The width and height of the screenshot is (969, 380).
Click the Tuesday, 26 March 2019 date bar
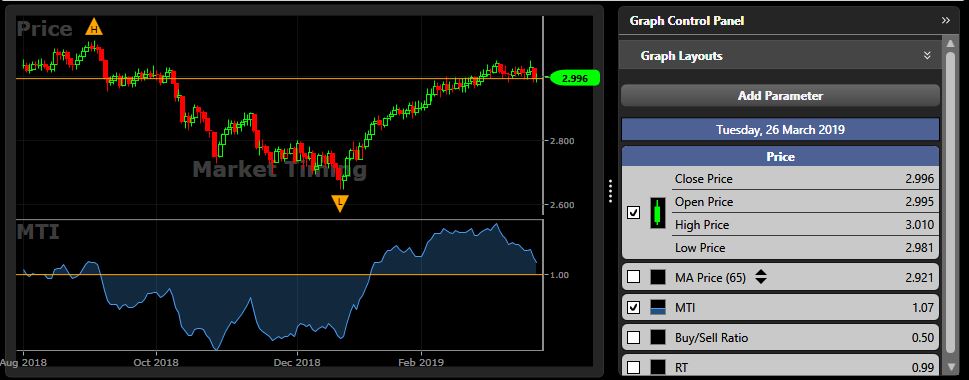pyautogui.click(x=780, y=130)
